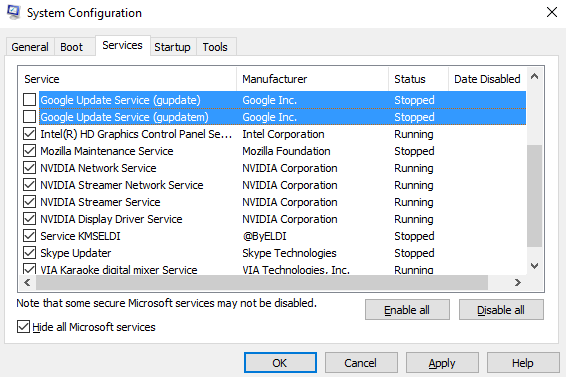This screenshot has height=377, width=566.
Task: Click the Skype Technologies manufacturer cell
Action: coord(289,253)
